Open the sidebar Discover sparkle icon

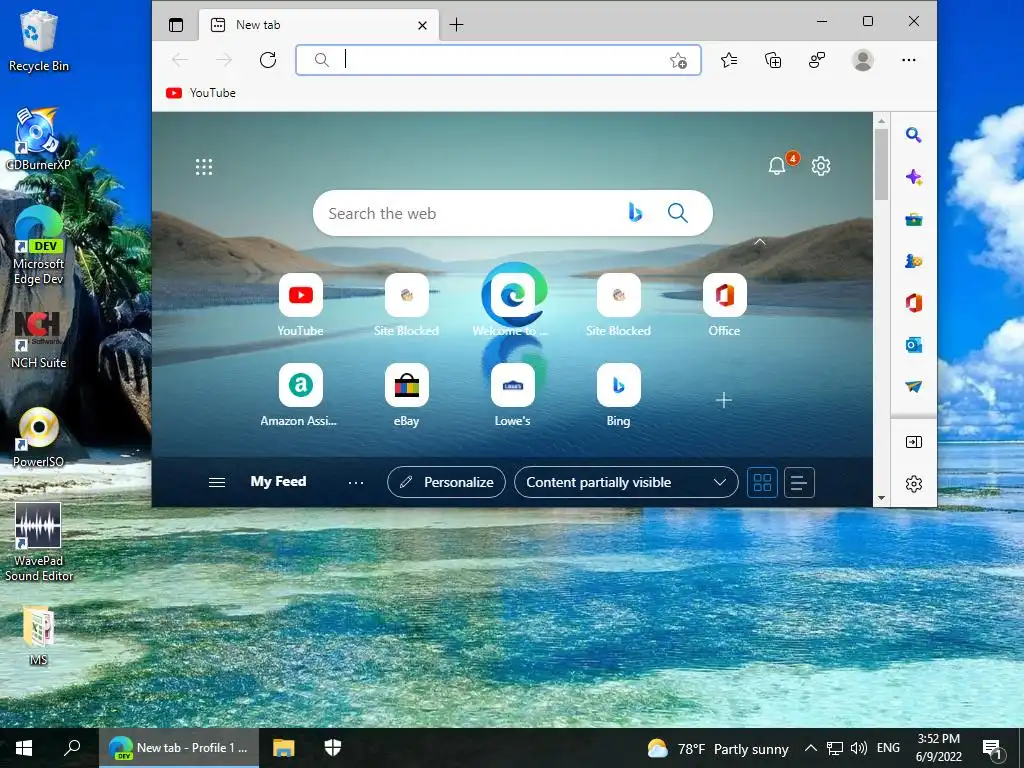click(914, 177)
